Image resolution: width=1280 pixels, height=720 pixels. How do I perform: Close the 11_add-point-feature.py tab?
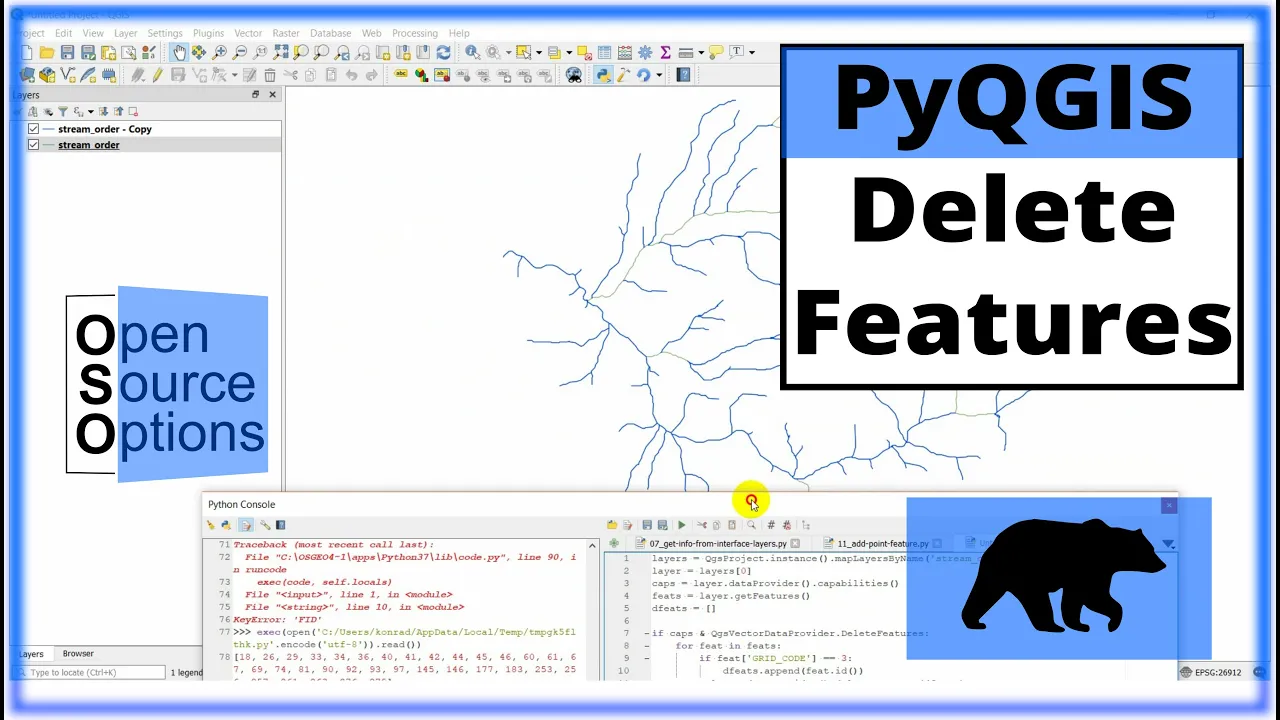(x=937, y=543)
